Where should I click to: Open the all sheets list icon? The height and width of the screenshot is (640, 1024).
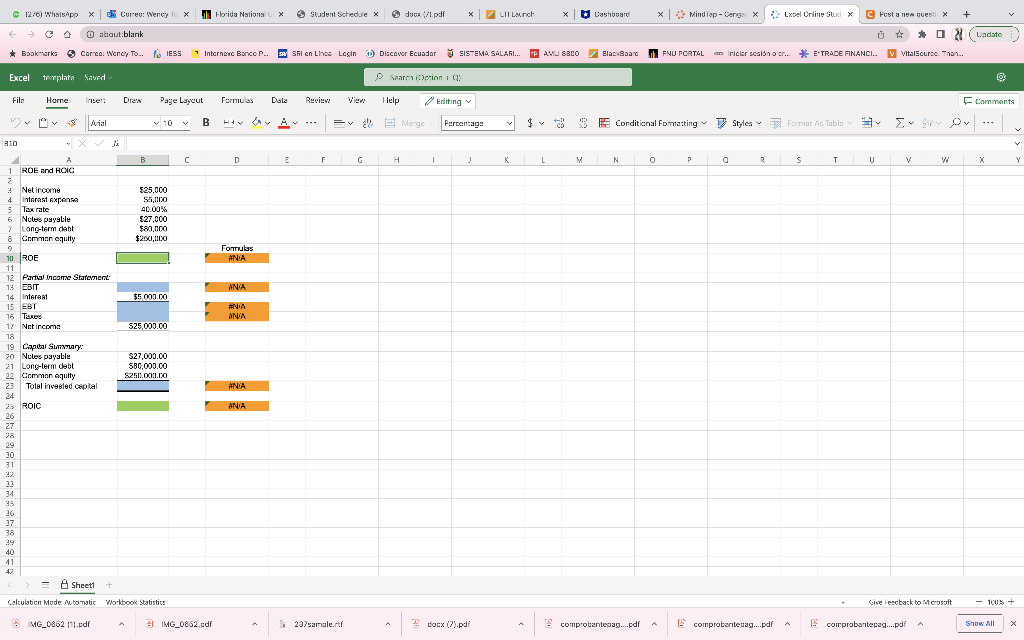click(45, 585)
